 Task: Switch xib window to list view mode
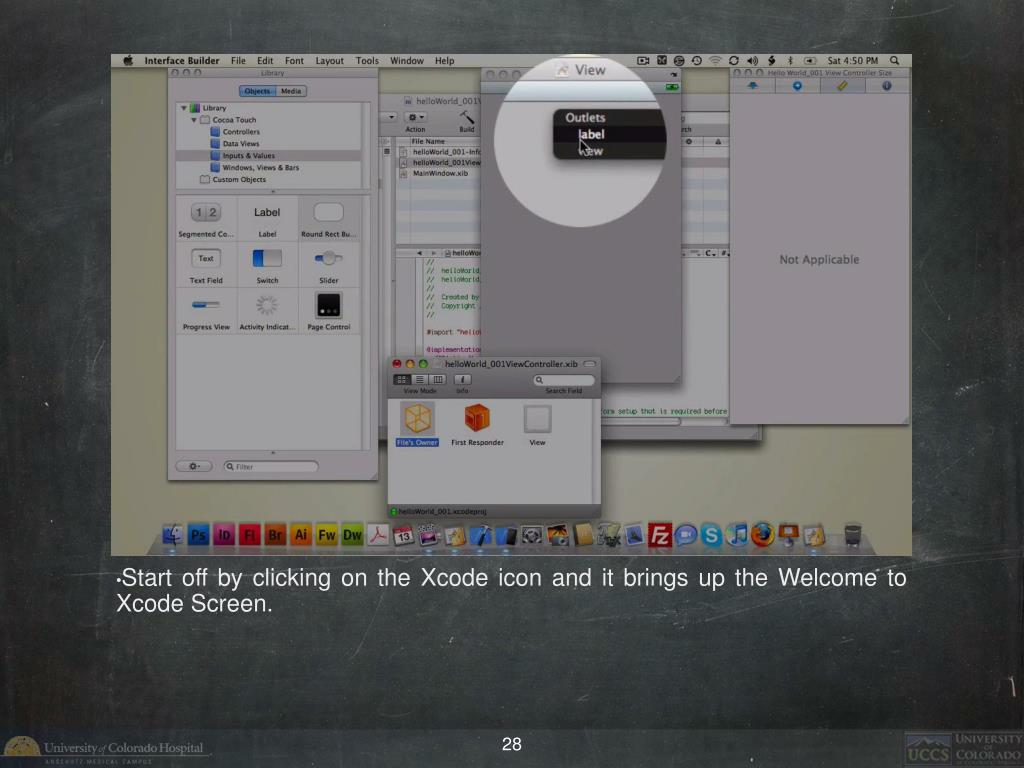click(x=420, y=379)
